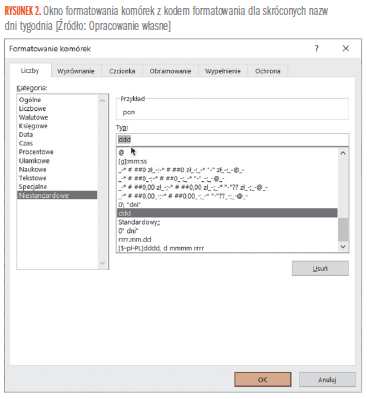Close the Formatowanie komórek dialog
Viewport: 367px width, 399px height.
[x=346, y=49]
